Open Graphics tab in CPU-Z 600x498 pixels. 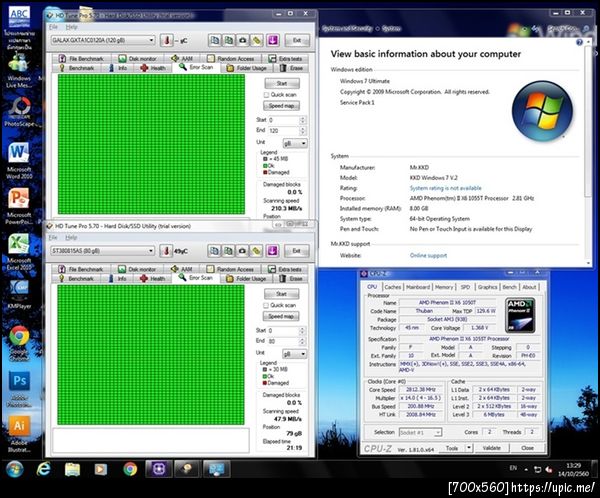488,287
